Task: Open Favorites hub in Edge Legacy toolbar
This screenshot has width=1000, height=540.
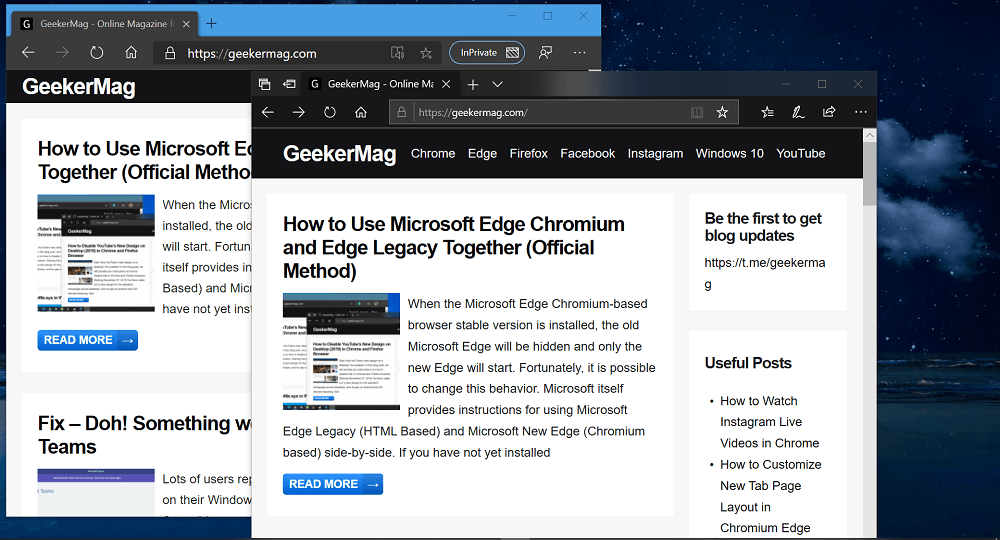Action: point(767,112)
